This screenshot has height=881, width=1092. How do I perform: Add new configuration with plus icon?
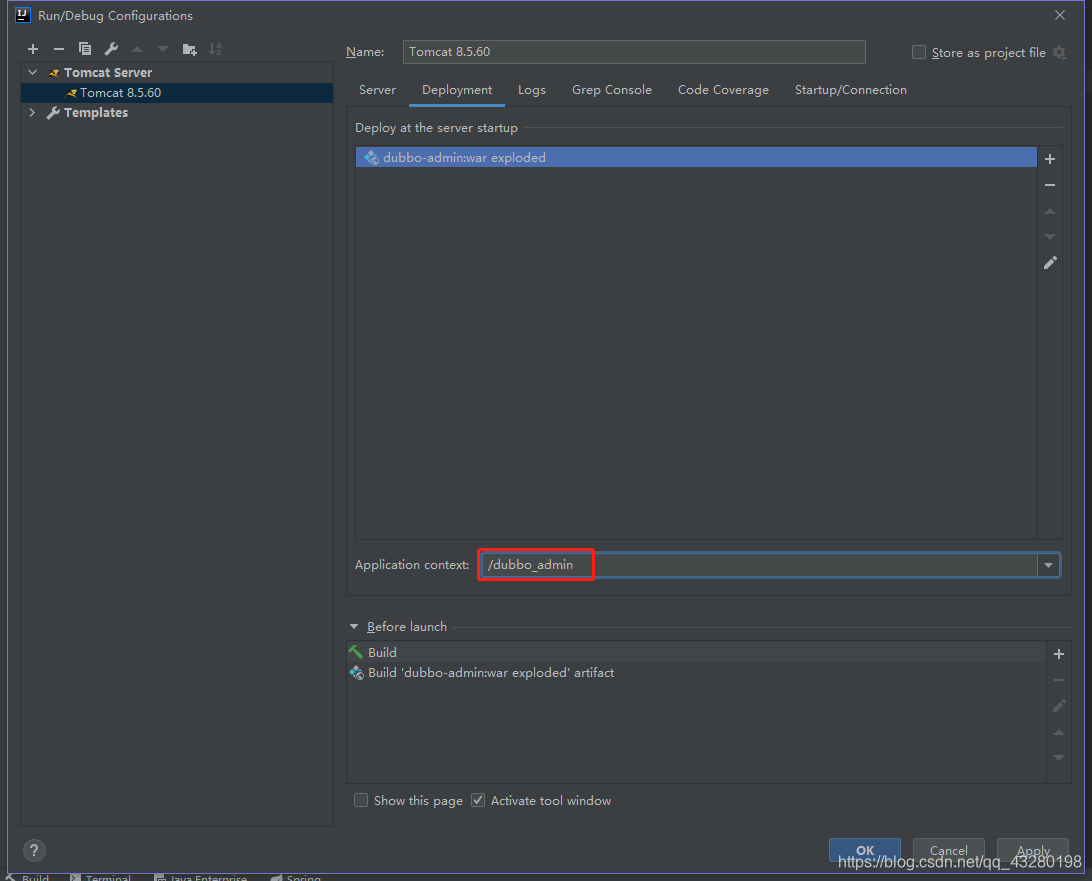click(33, 49)
